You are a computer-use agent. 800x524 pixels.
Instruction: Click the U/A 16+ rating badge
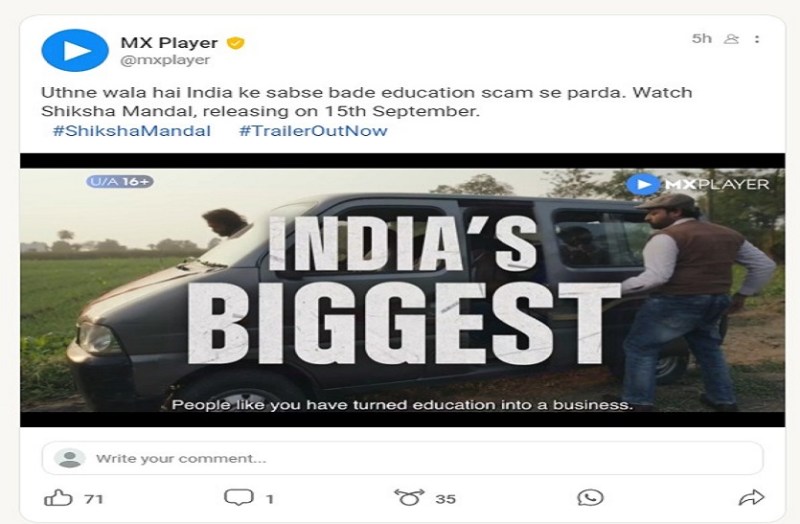(x=120, y=182)
